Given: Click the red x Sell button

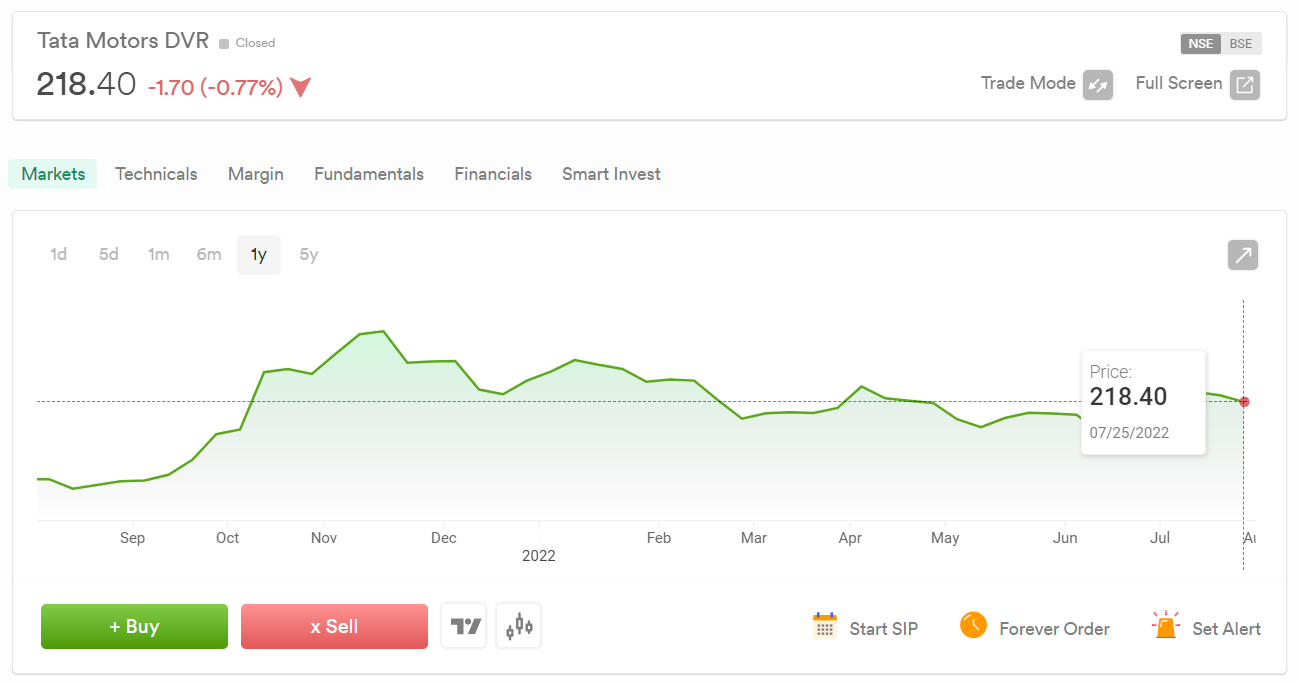Looking at the screenshot, I should pos(334,627).
